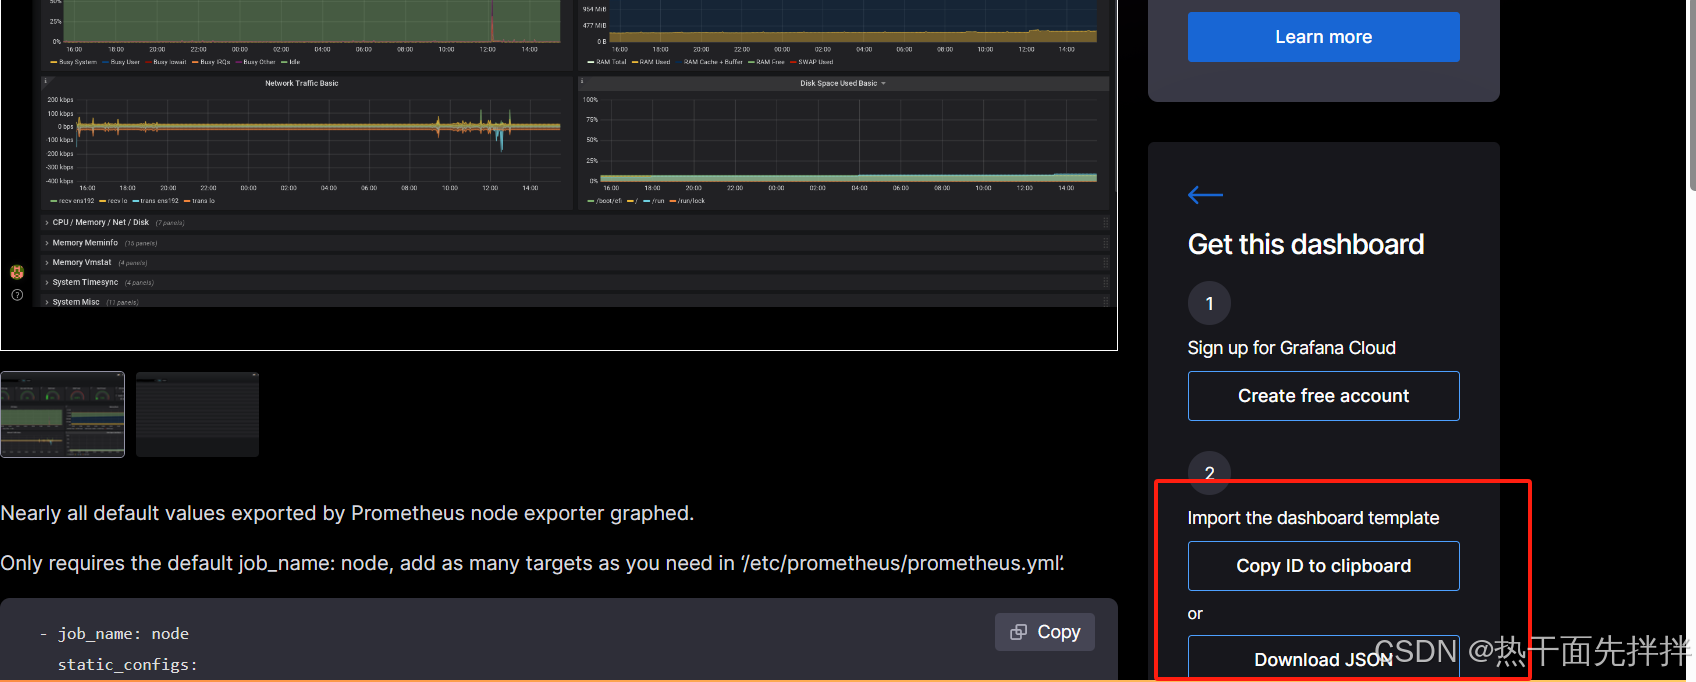Click the drag handle on Memory Vmstat row
Image resolution: width=1696 pixels, height=682 pixels.
(x=1105, y=263)
